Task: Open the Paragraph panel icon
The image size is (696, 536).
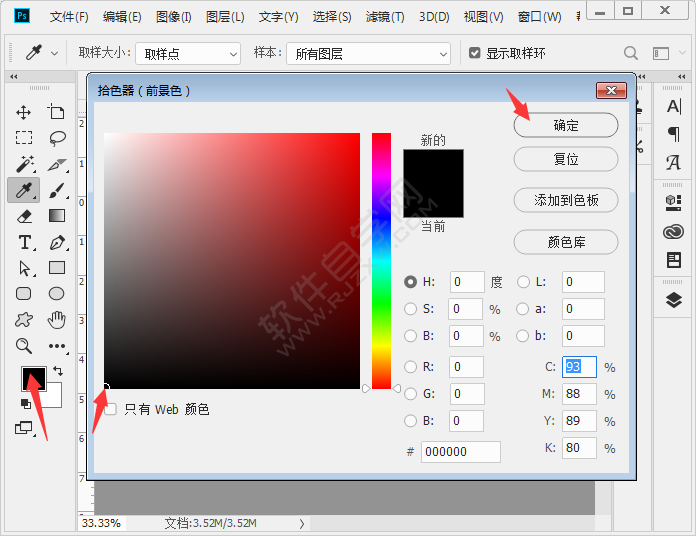Action: pos(674,134)
